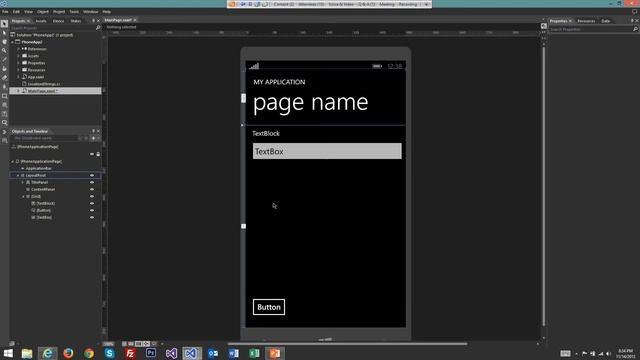Open the Edit menu
The height and width of the screenshot is (360, 640).
click(16, 12)
